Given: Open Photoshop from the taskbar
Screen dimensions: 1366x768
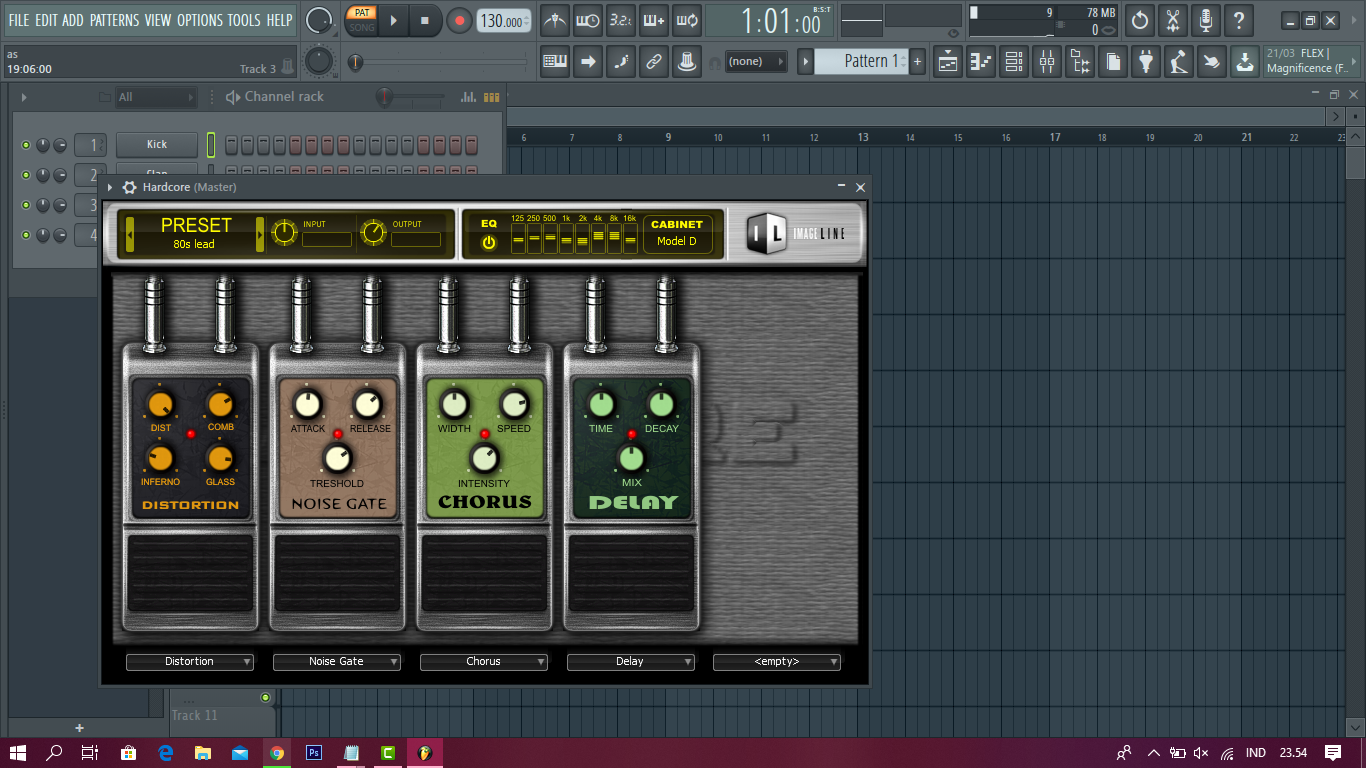Looking at the screenshot, I should click(x=313, y=753).
